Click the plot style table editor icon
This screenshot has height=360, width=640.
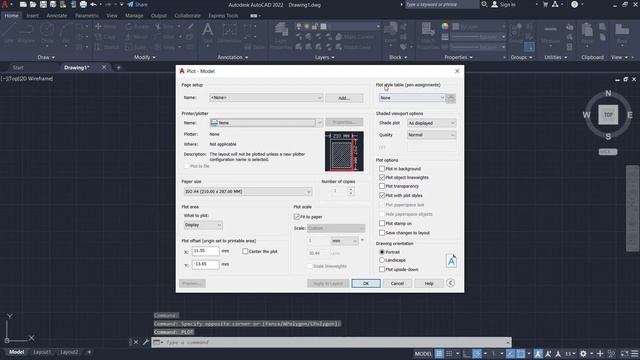[451, 98]
